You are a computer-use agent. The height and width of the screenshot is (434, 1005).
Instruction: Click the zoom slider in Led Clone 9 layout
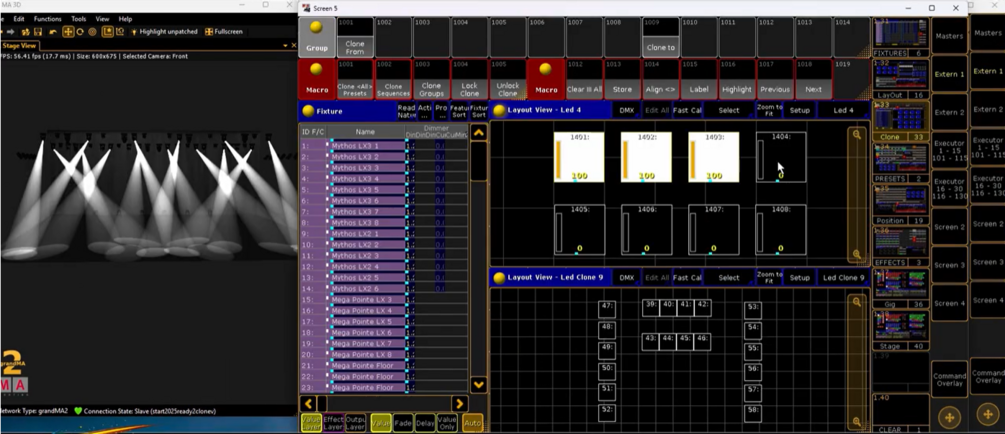(856, 362)
